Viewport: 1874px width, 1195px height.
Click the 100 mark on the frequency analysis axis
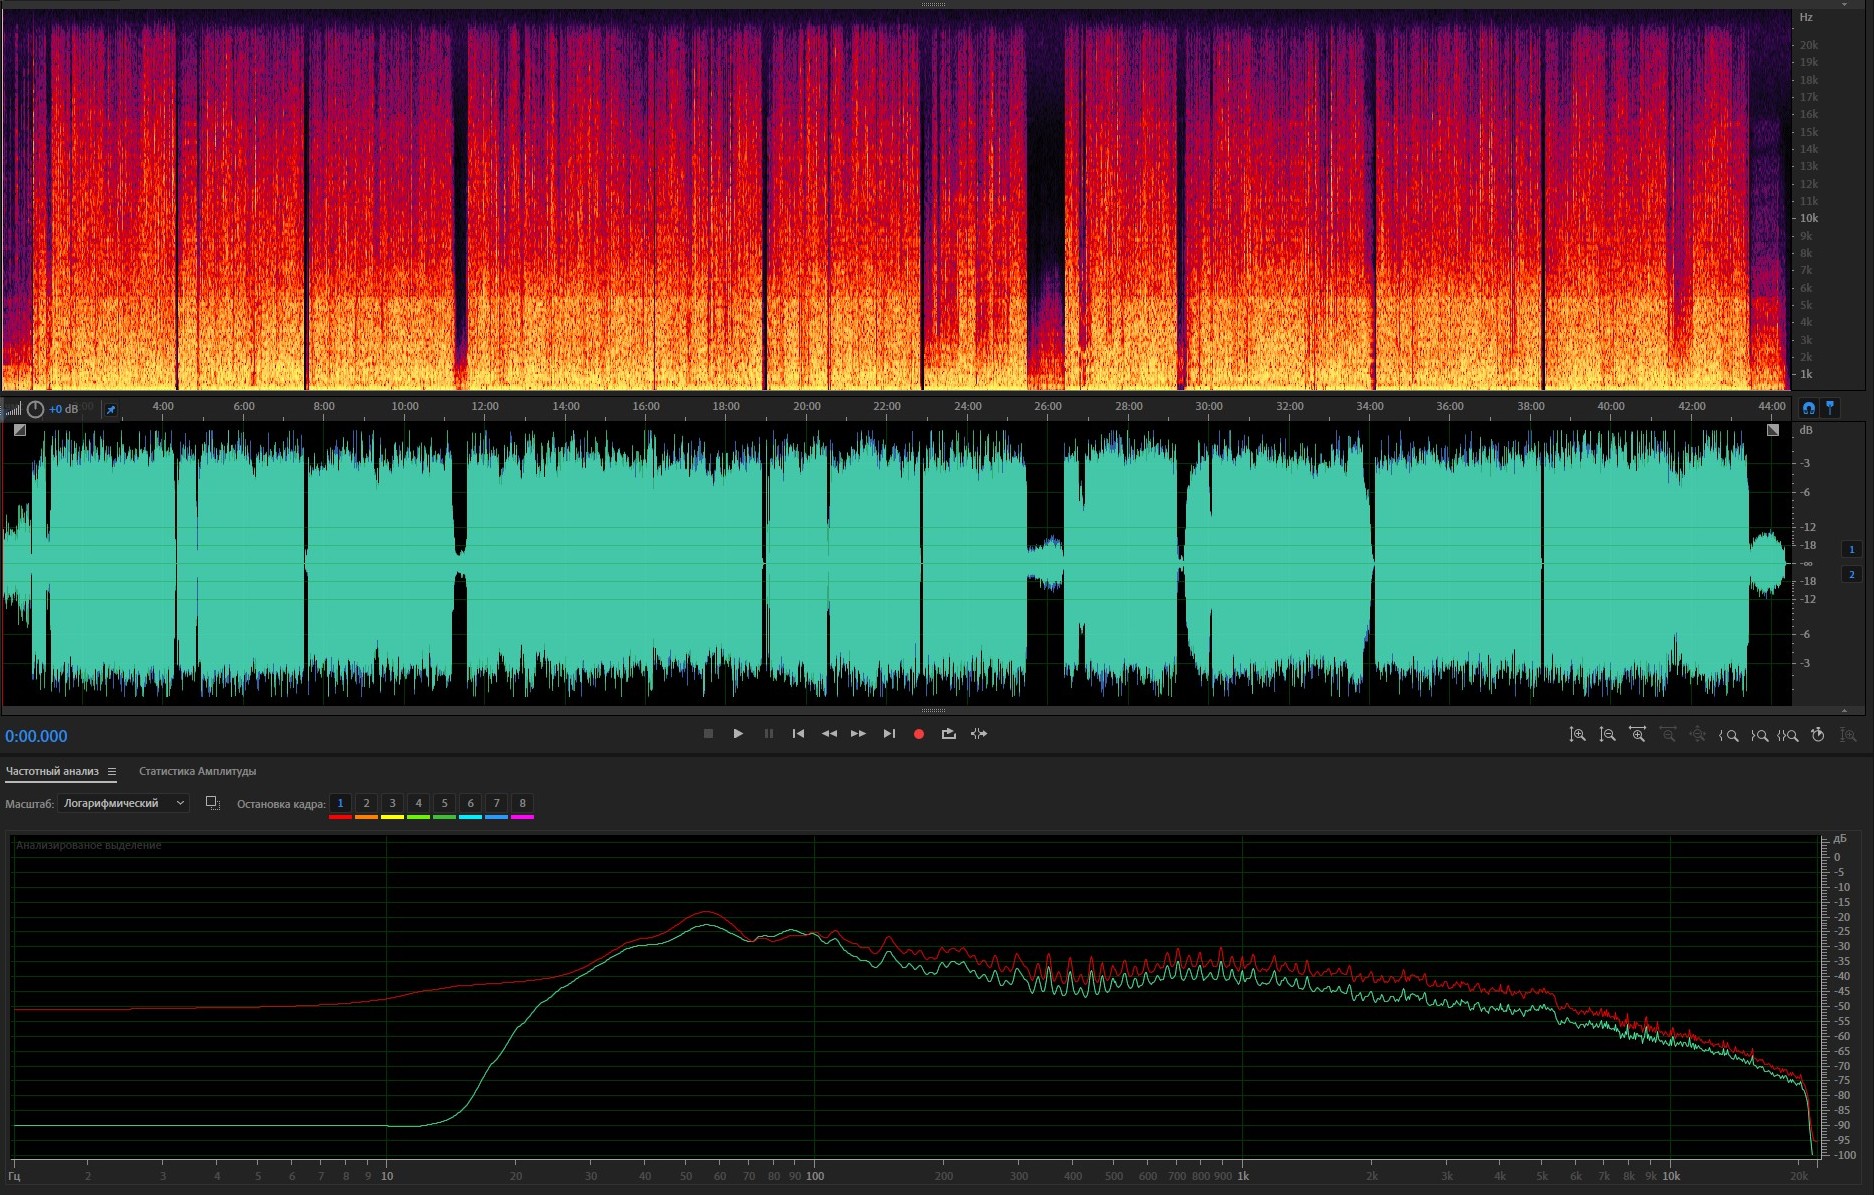(815, 1176)
